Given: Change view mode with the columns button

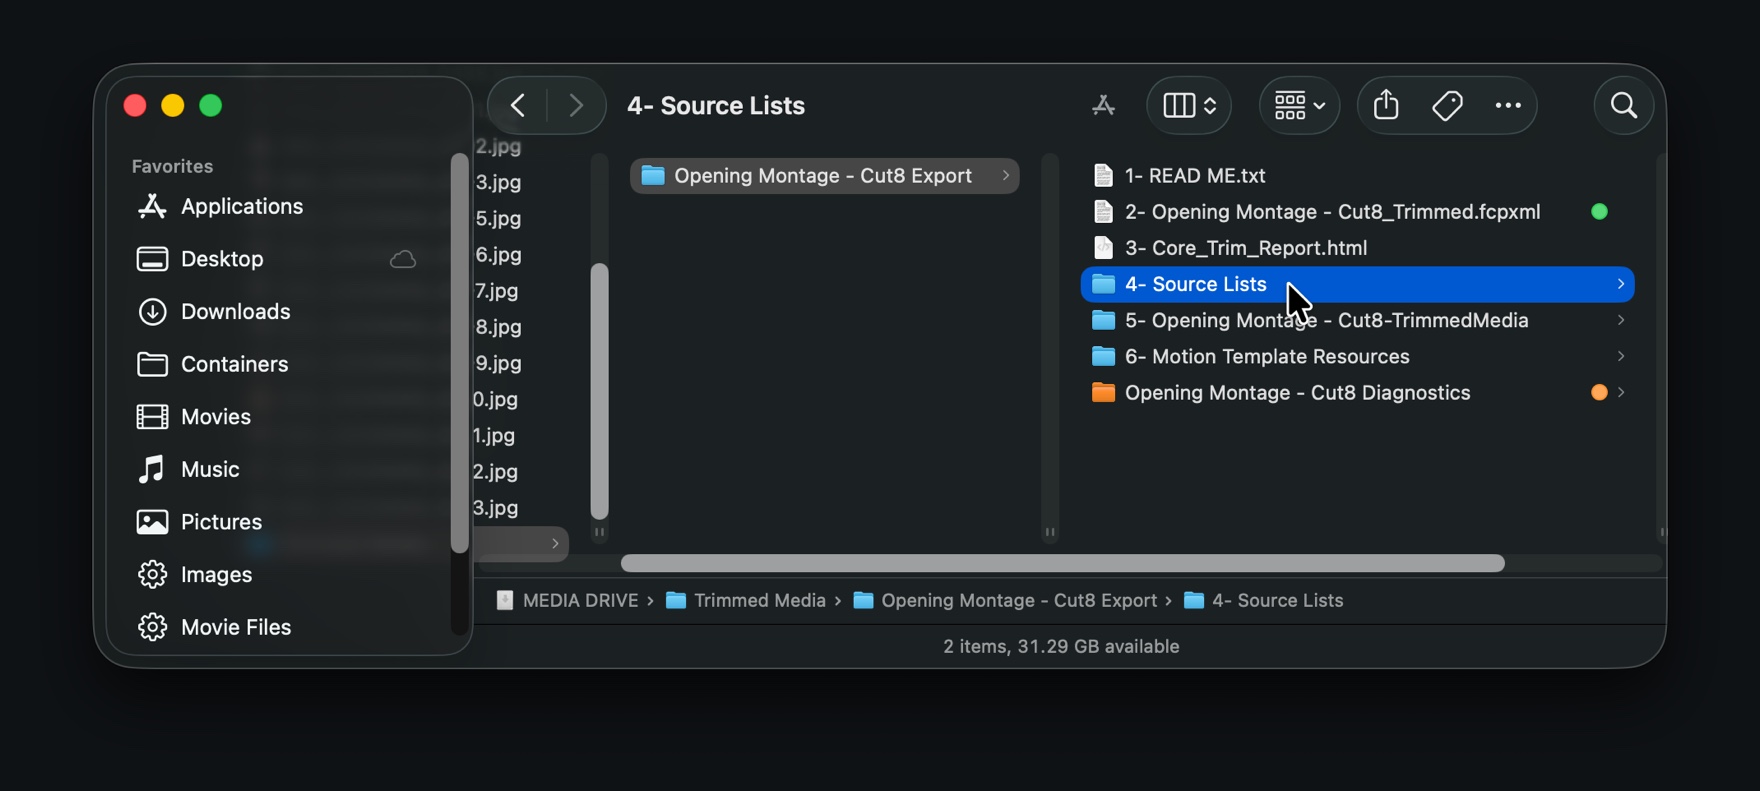Looking at the screenshot, I should click(1189, 105).
